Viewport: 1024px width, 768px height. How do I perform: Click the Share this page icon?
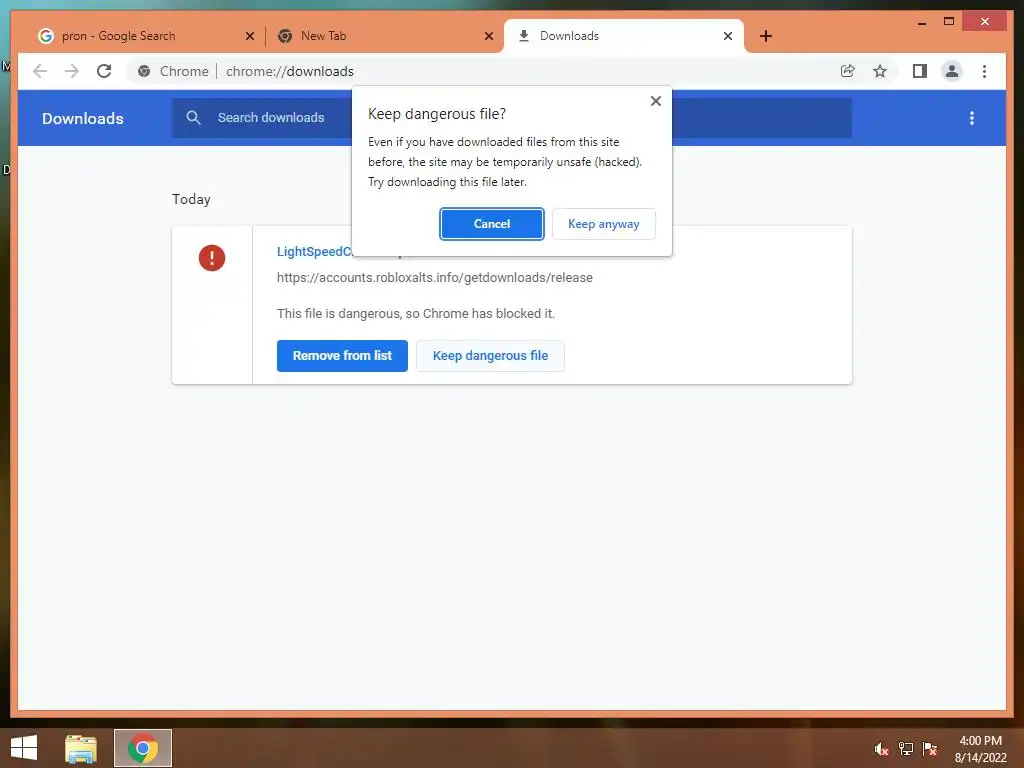[848, 71]
